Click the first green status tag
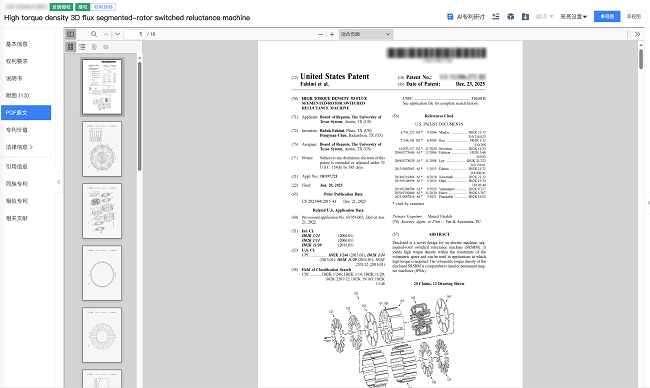The height and width of the screenshot is (388, 650). tap(61, 7)
